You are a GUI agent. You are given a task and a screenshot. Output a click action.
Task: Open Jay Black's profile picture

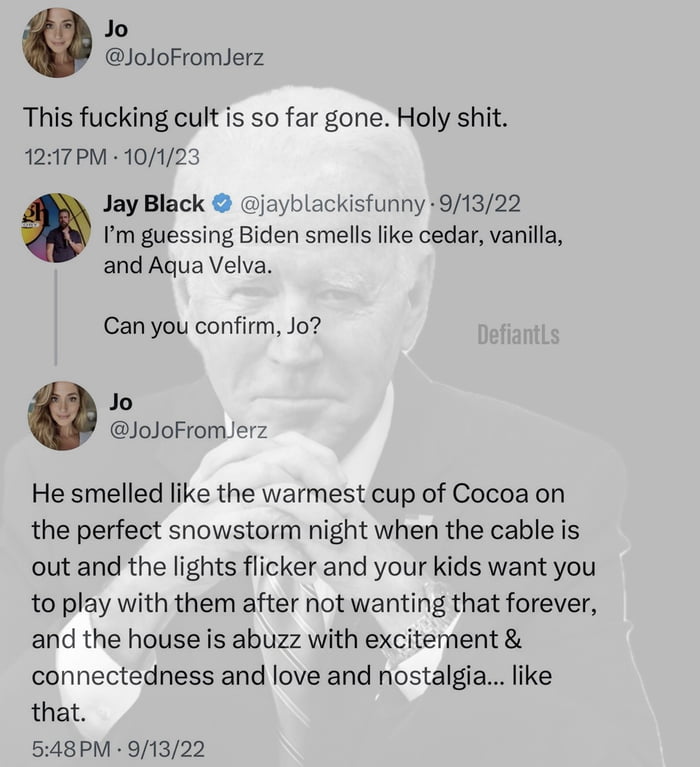click(57, 228)
